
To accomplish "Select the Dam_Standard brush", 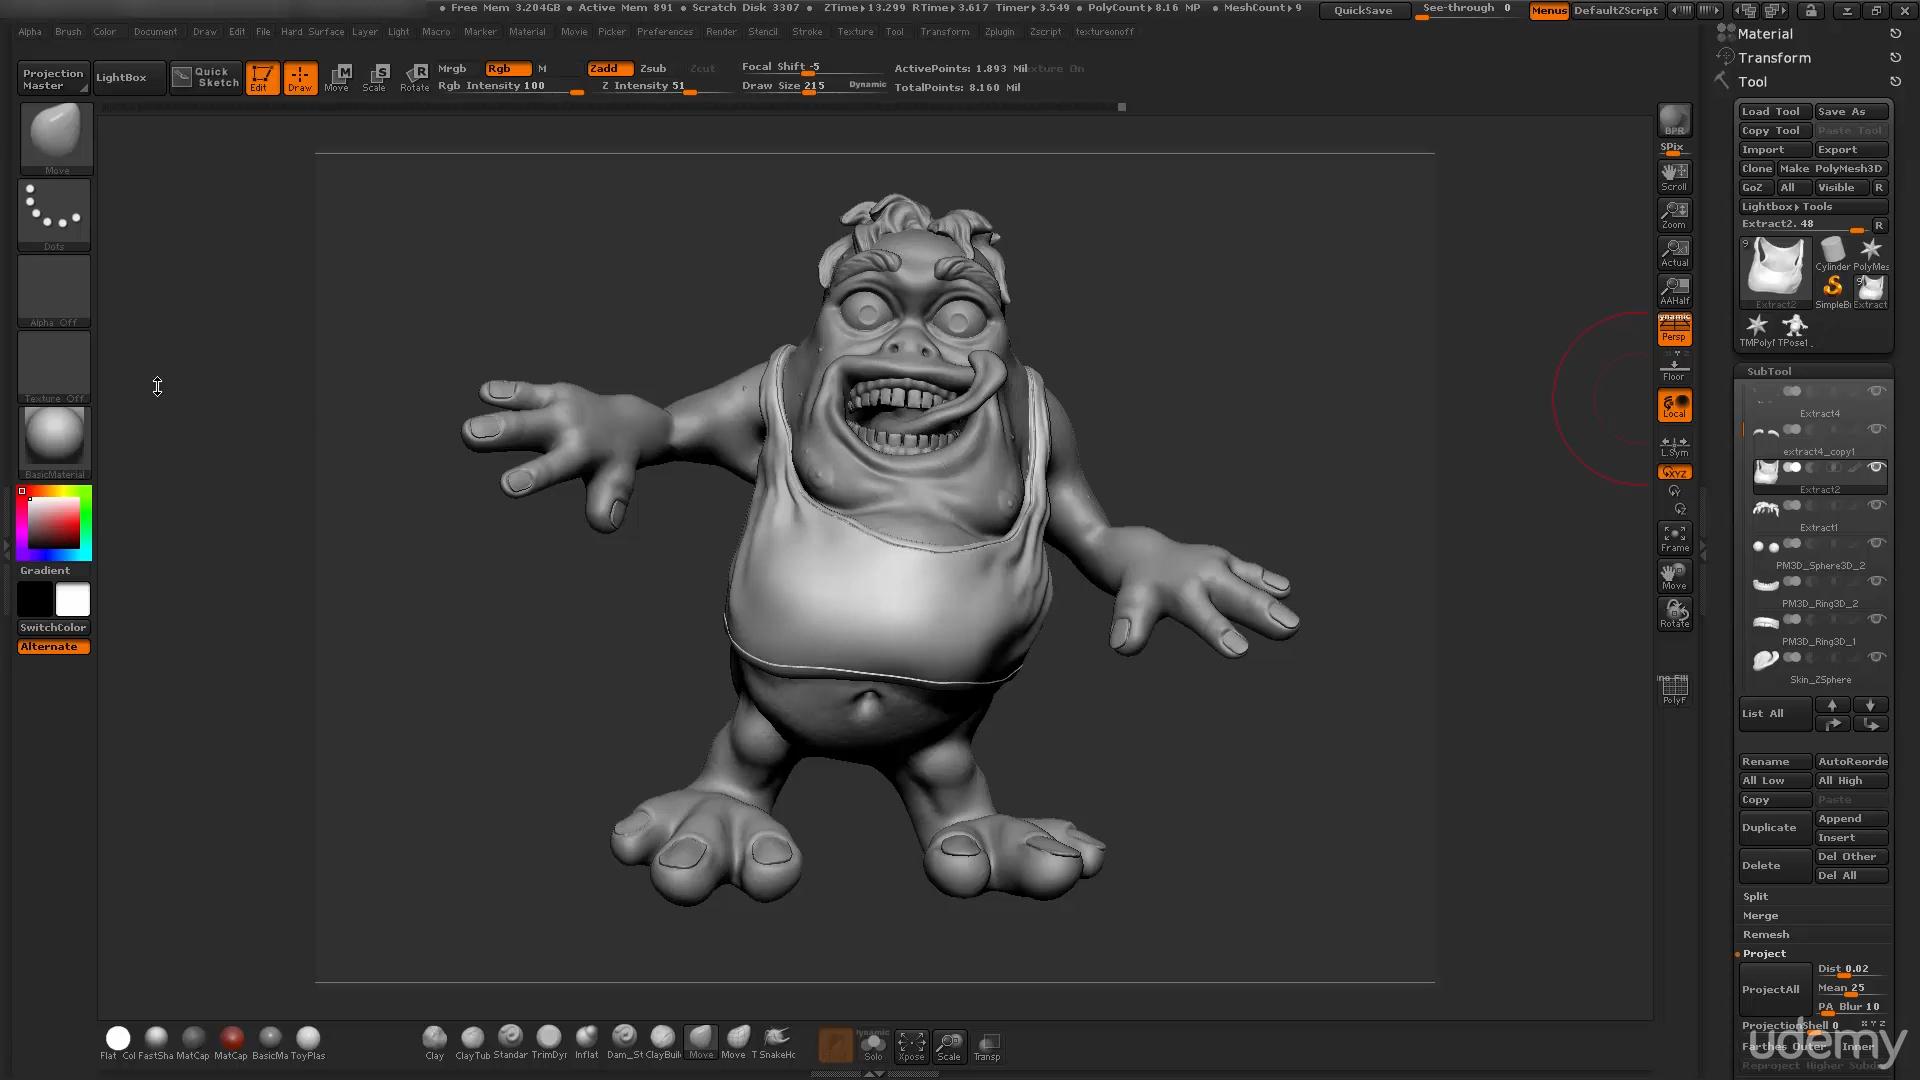I will click(625, 1043).
